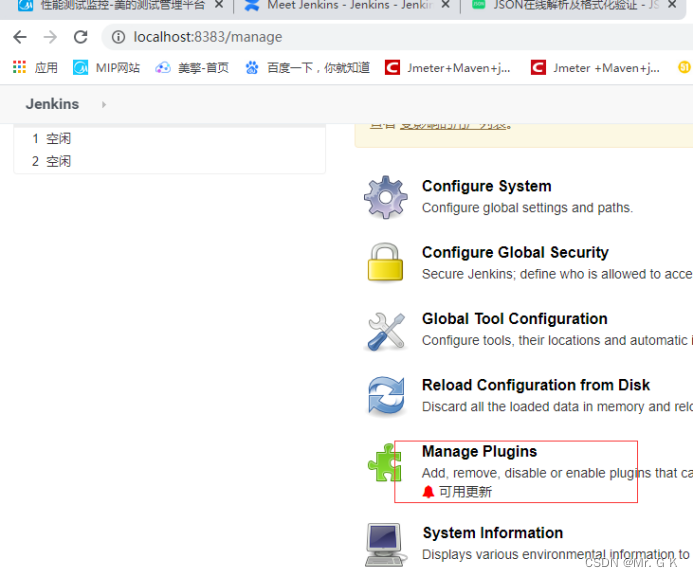
Task: Click the Reload Configuration refresh arrows icon
Action: pyautogui.click(x=386, y=396)
